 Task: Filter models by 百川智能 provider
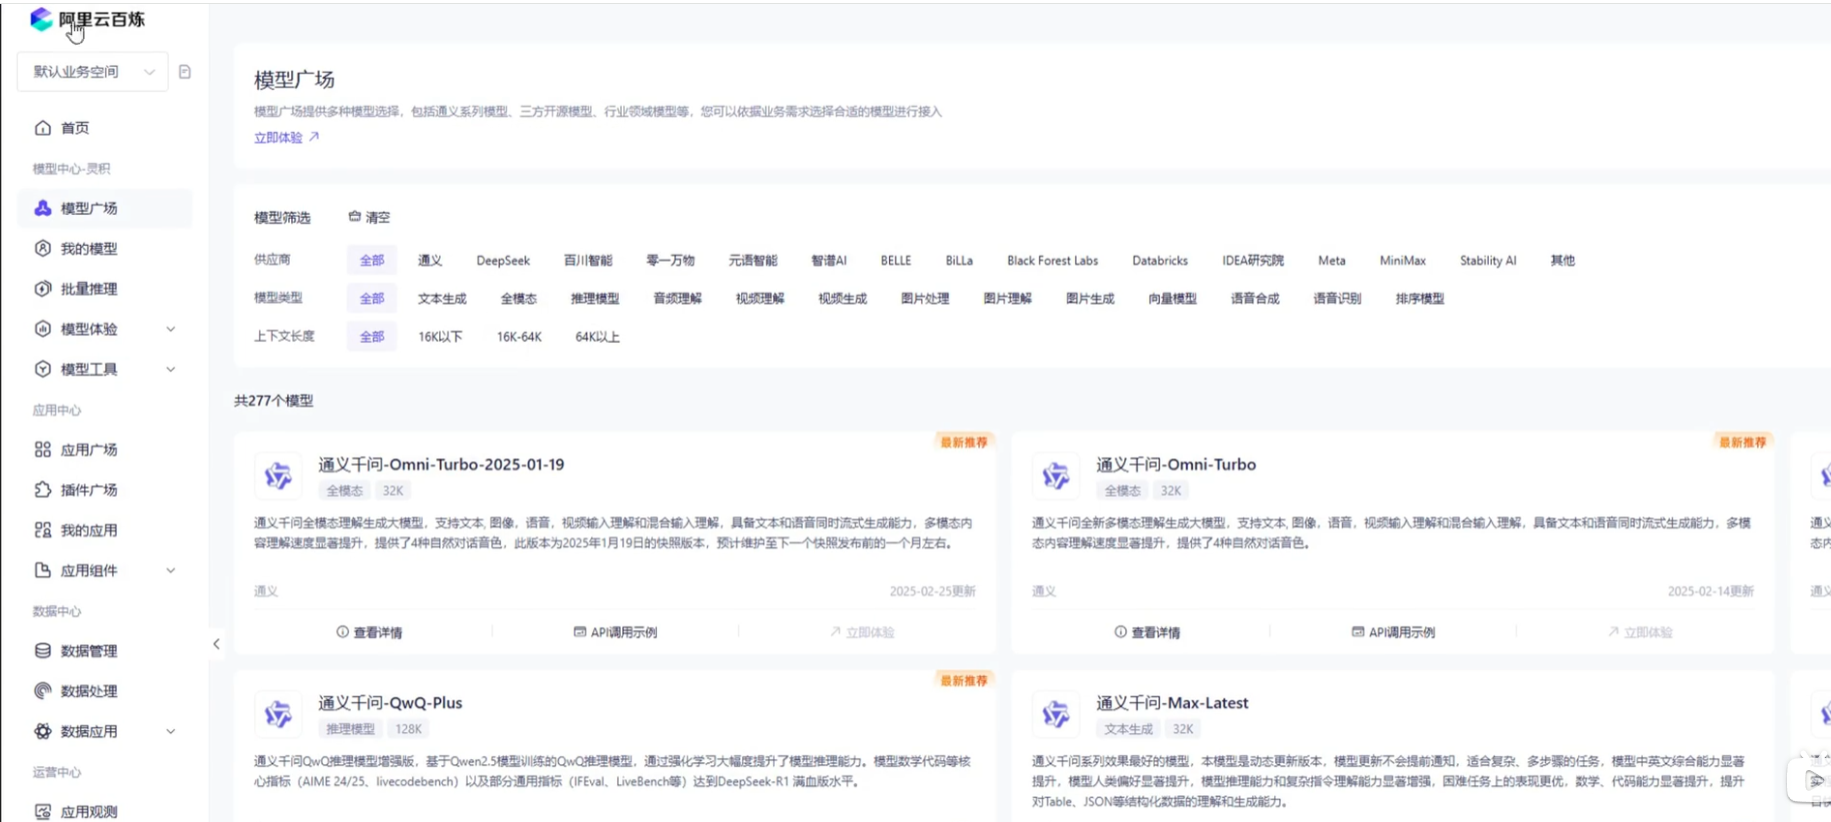click(x=588, y=260)
